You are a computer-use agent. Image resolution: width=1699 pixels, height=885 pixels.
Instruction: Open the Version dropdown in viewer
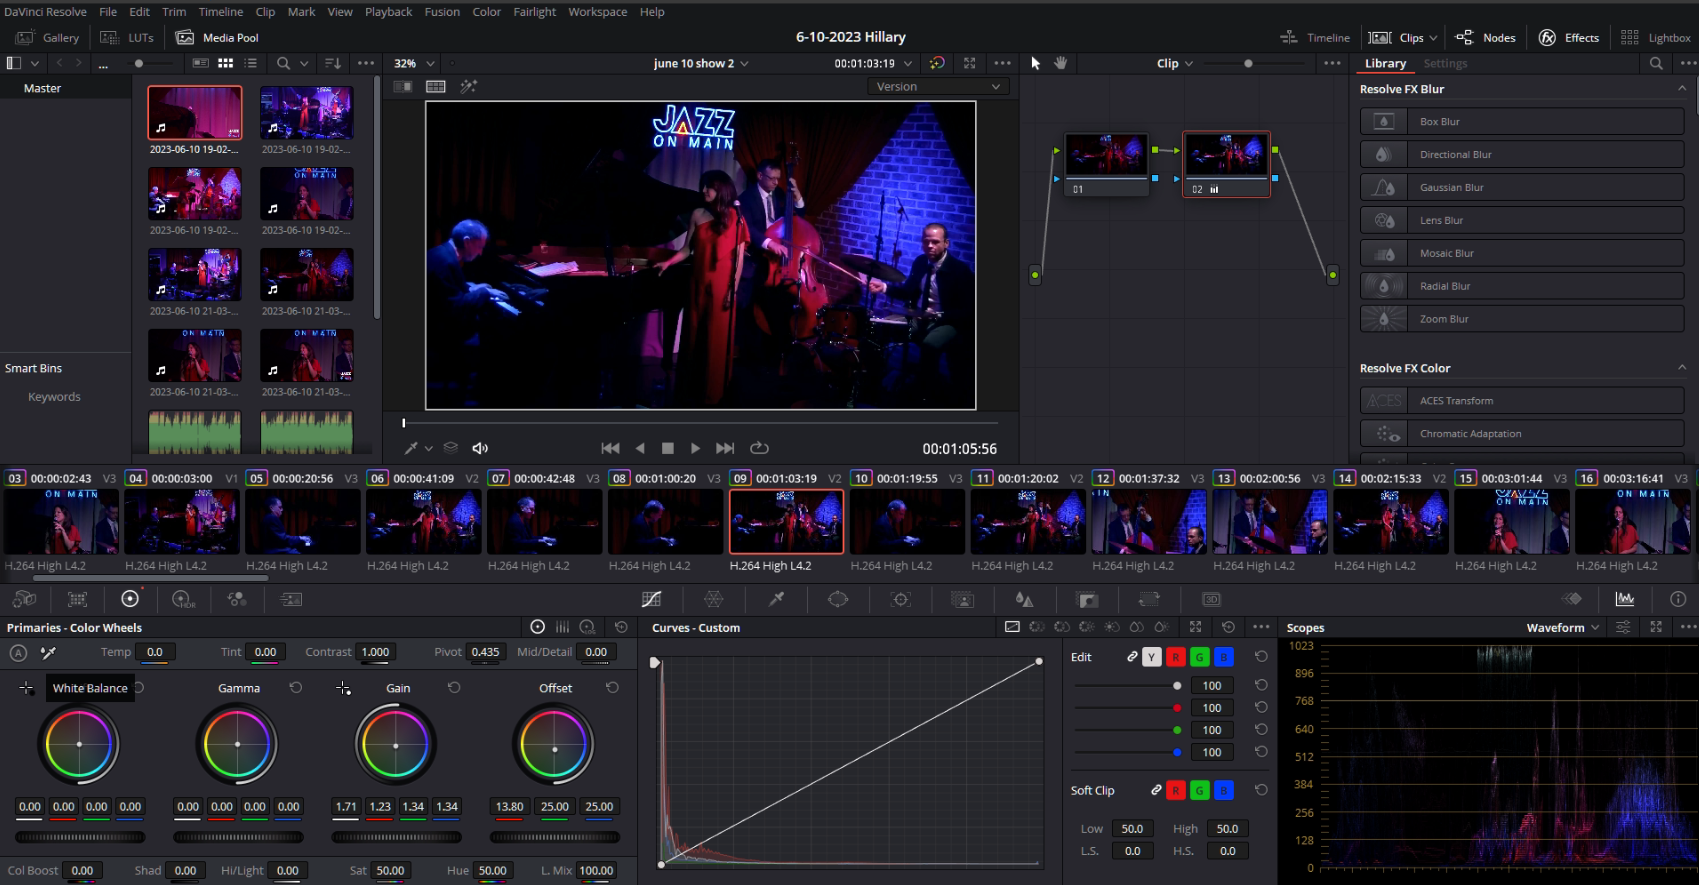(937, 87)
